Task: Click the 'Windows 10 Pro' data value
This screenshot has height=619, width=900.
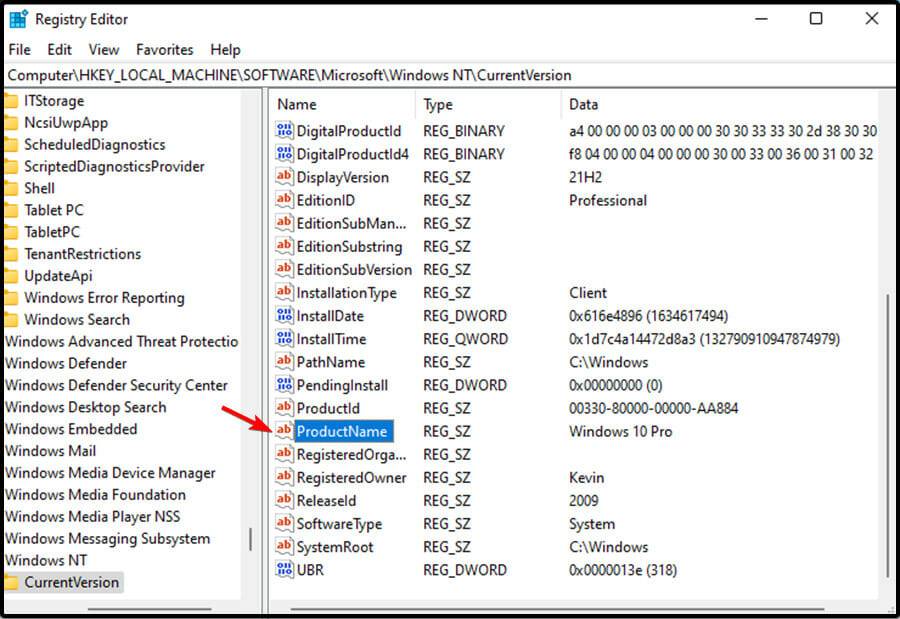Action: tap(620, 431)
